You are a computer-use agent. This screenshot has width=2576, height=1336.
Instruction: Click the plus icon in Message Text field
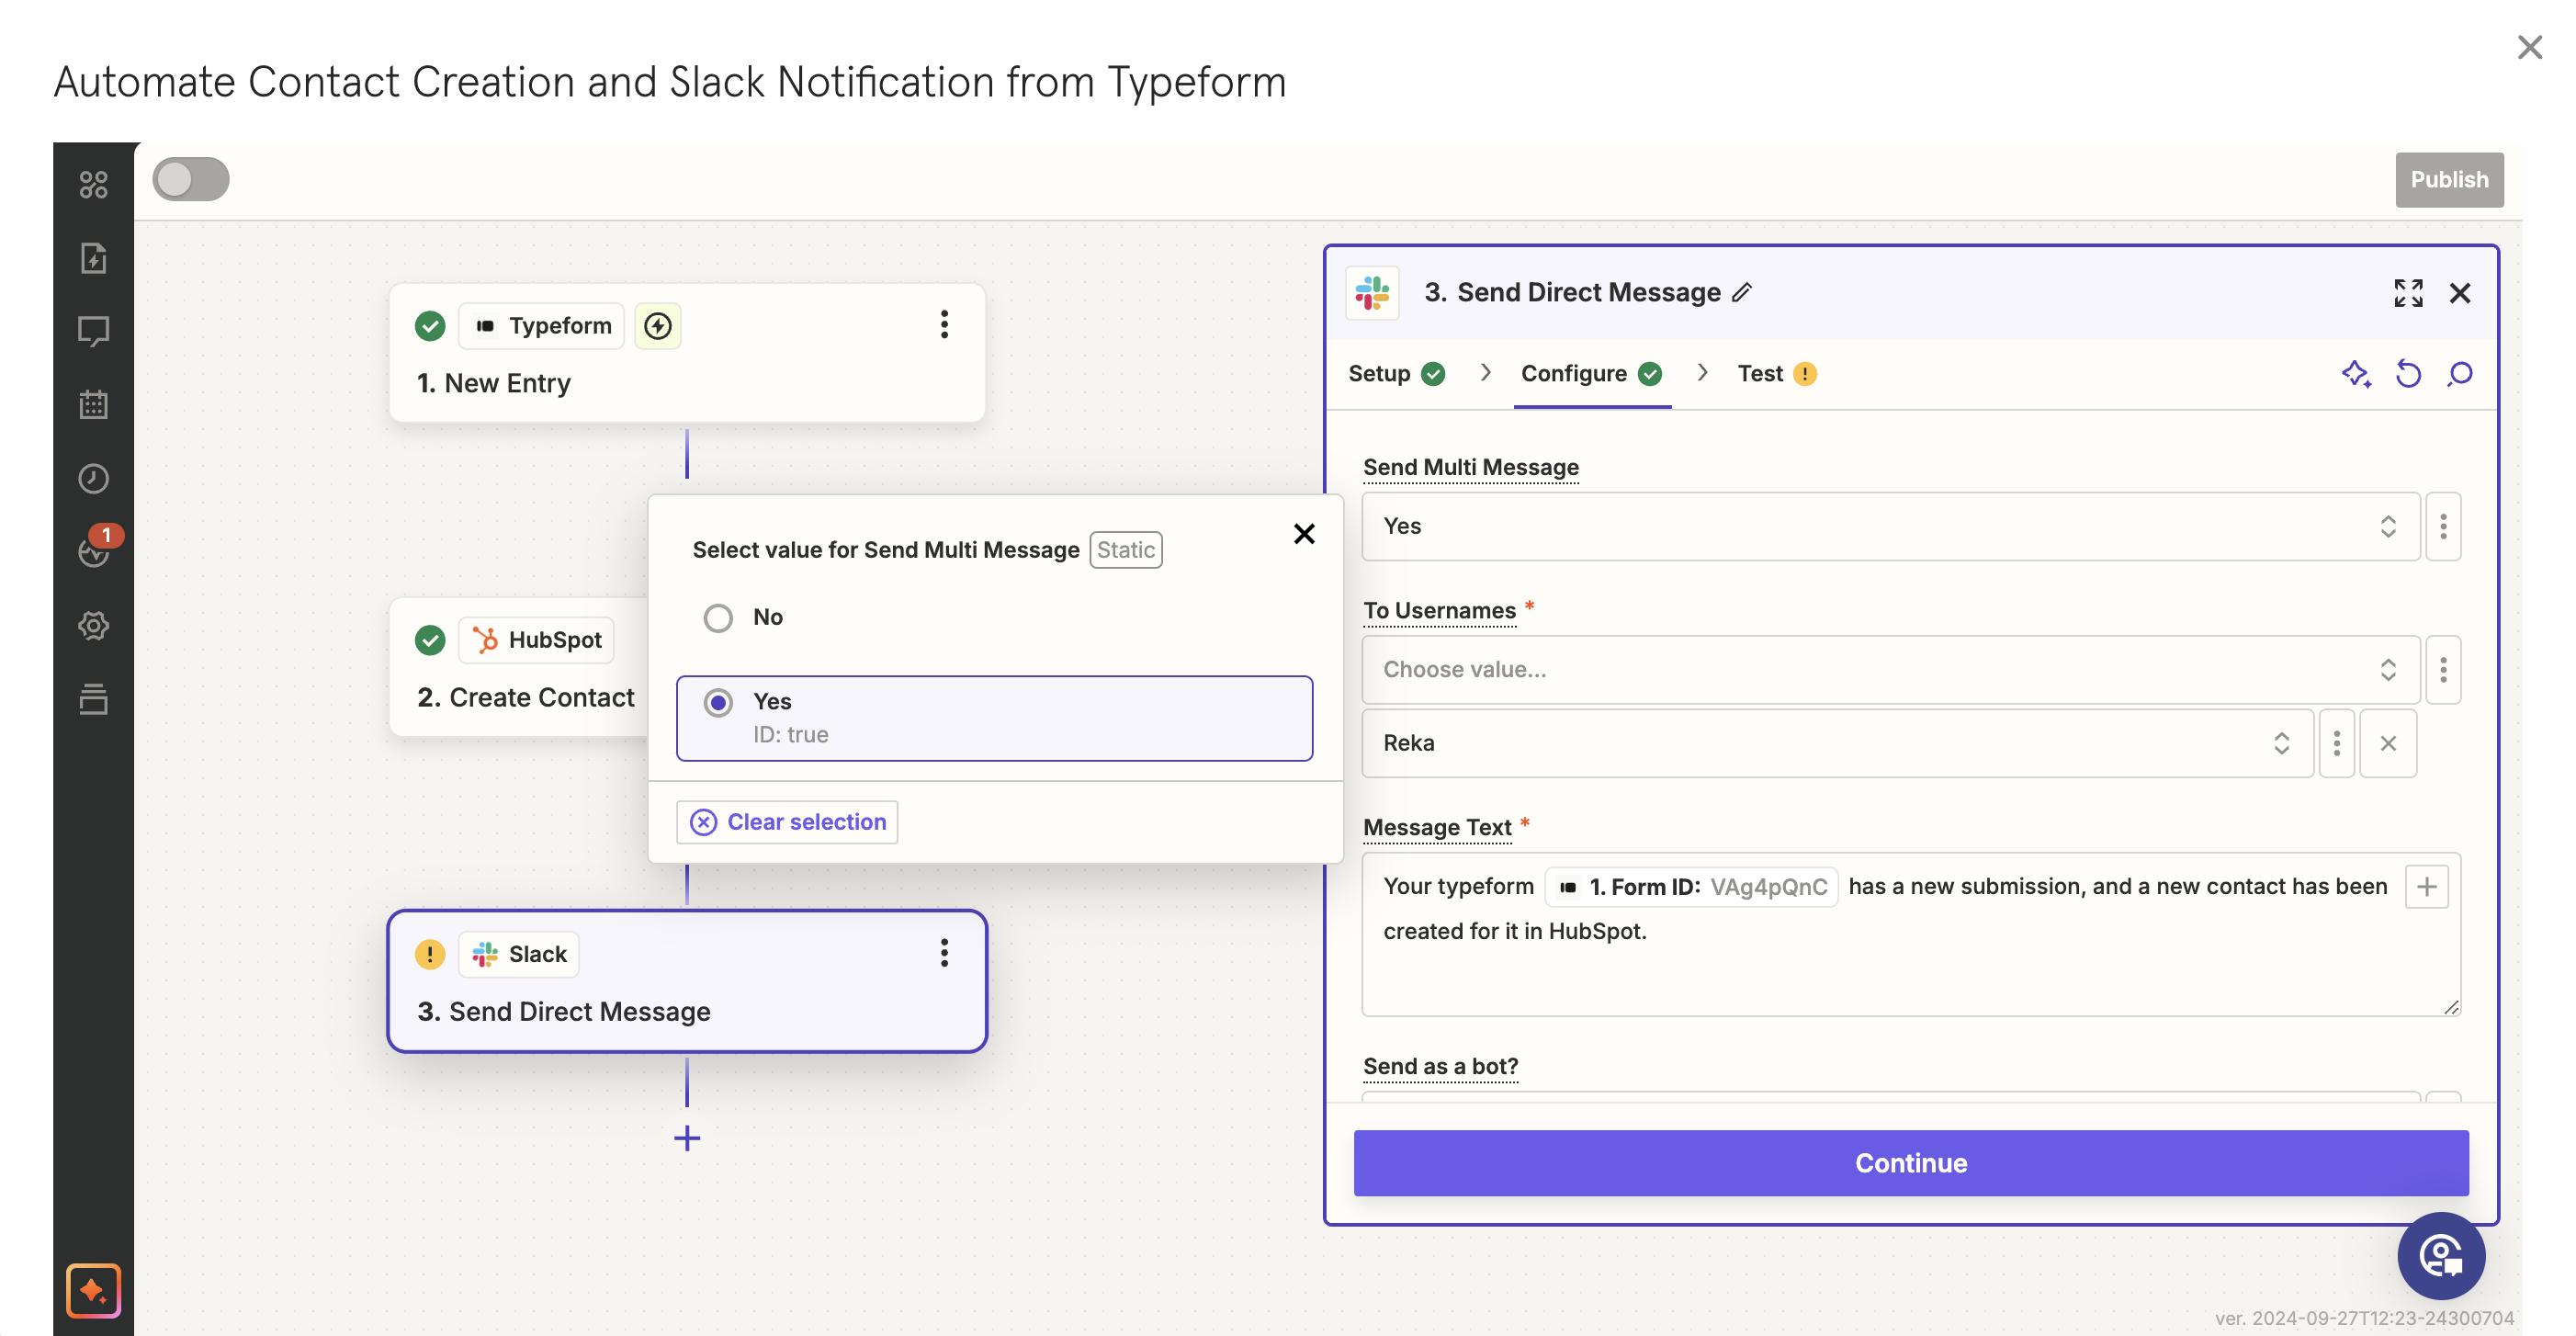click(x=2426, y=887)
